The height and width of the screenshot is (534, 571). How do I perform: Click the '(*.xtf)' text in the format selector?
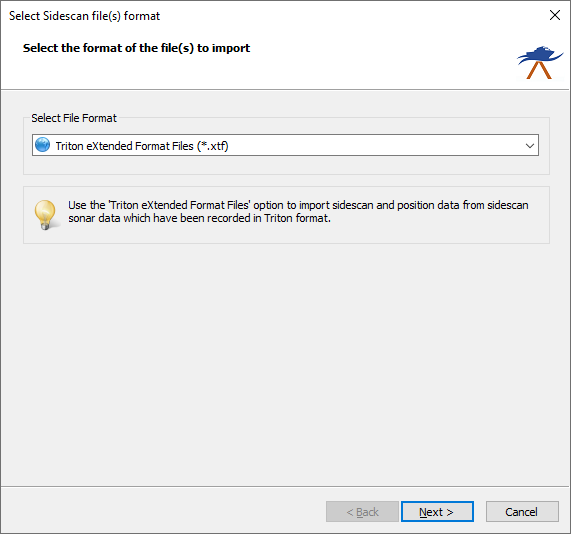213,146
